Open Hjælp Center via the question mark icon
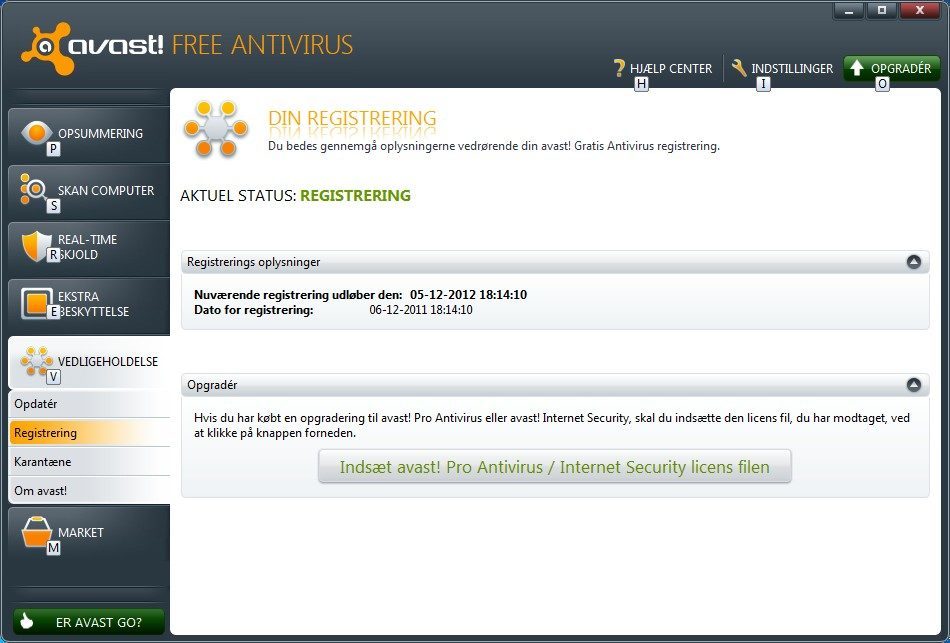Viewport: 950px width, 643px height. pos(617,68)
